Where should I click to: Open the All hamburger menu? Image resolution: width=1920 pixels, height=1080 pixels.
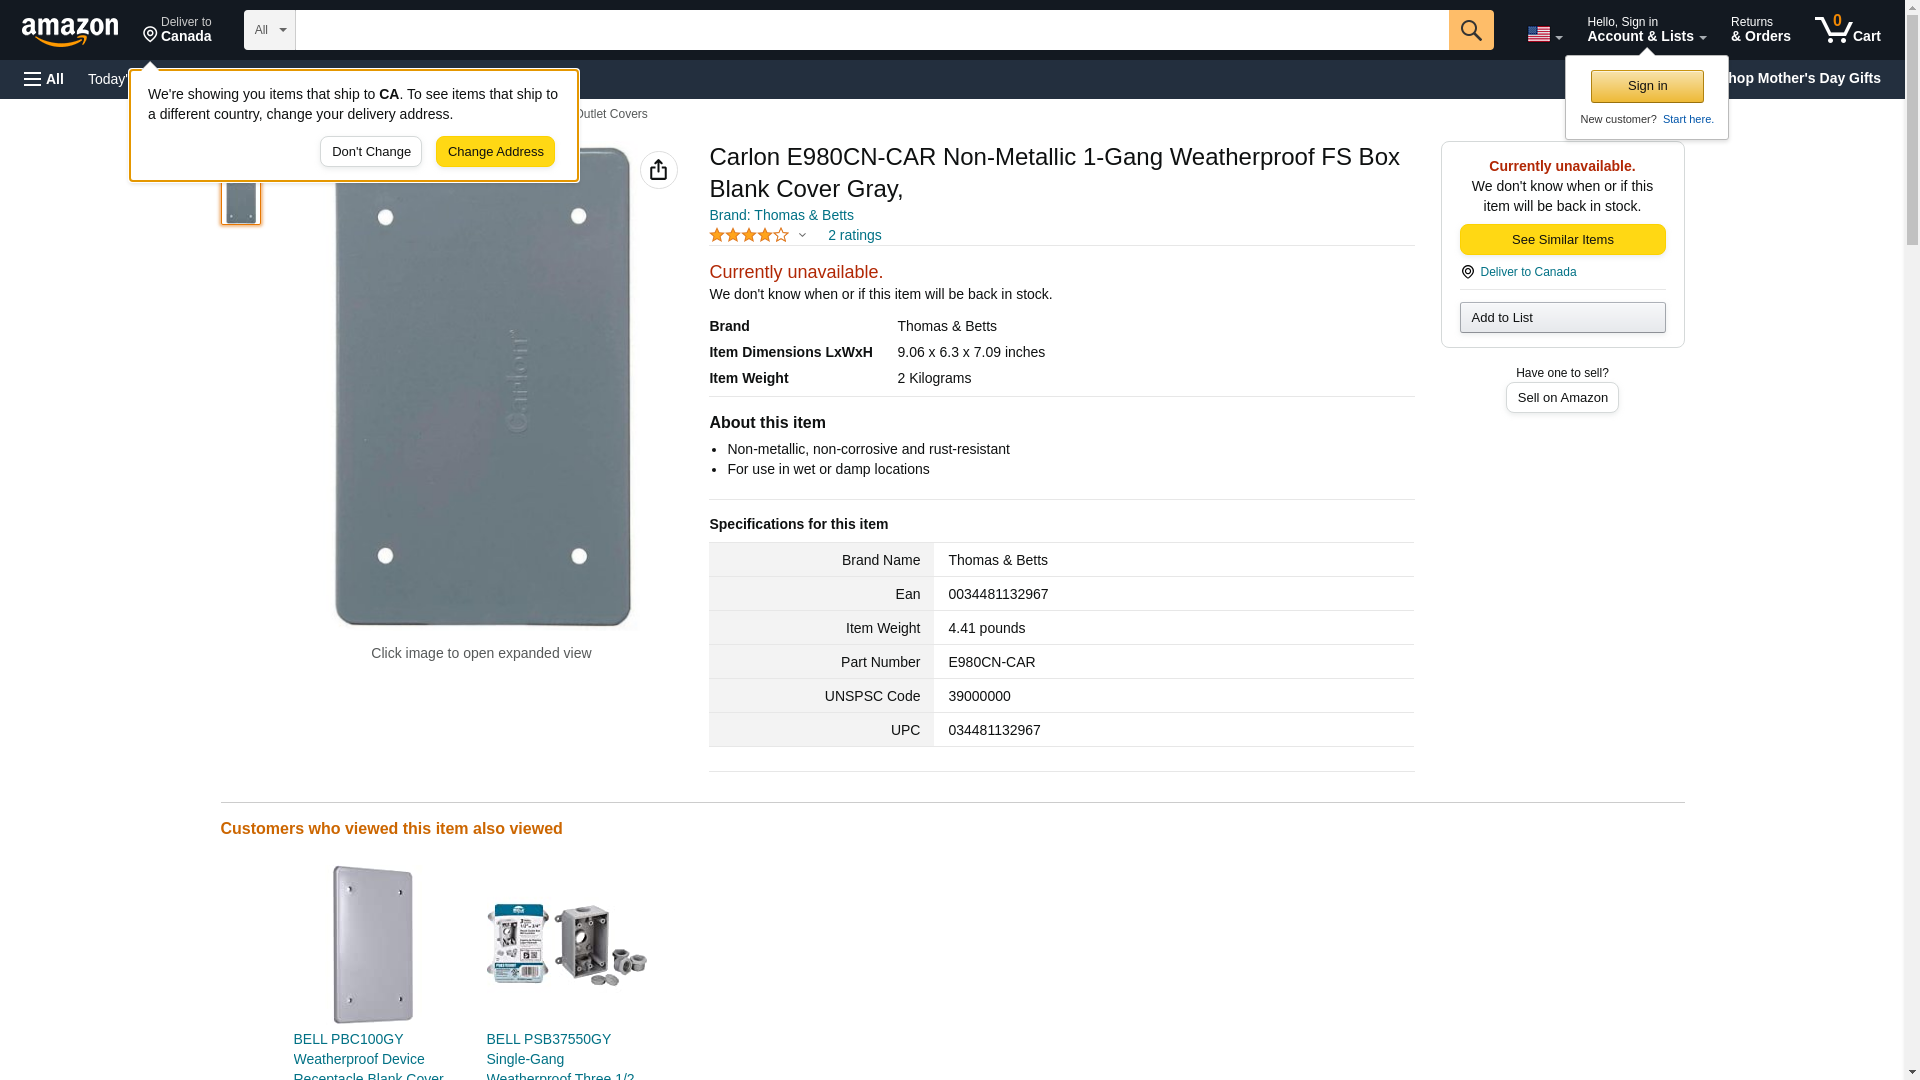tap(44, 79)
